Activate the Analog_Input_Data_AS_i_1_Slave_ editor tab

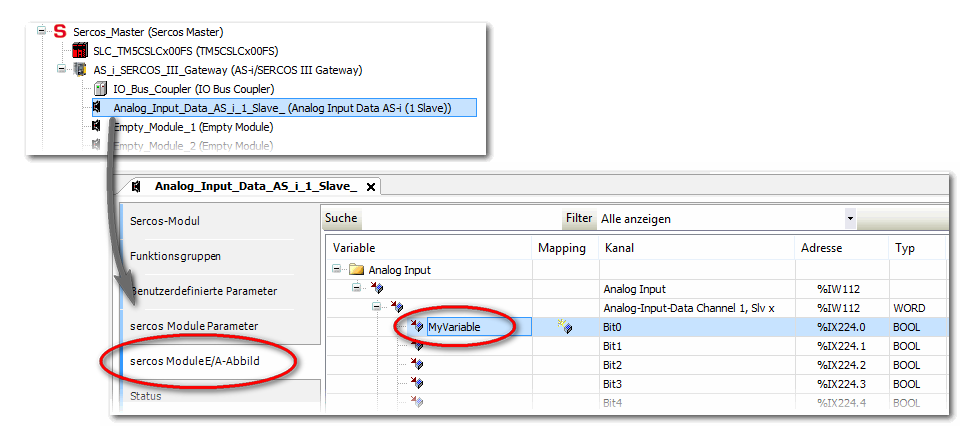(256, 186)
